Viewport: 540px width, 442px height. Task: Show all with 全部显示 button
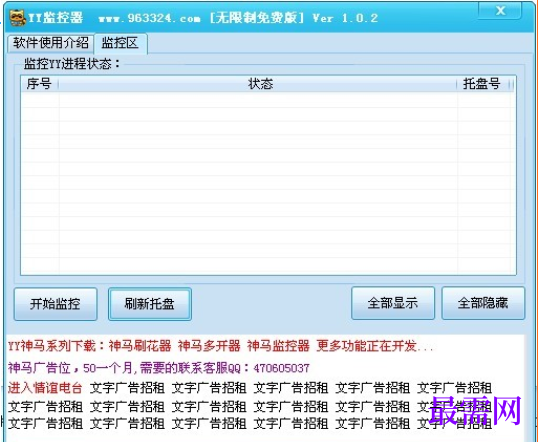coord(393,303)
